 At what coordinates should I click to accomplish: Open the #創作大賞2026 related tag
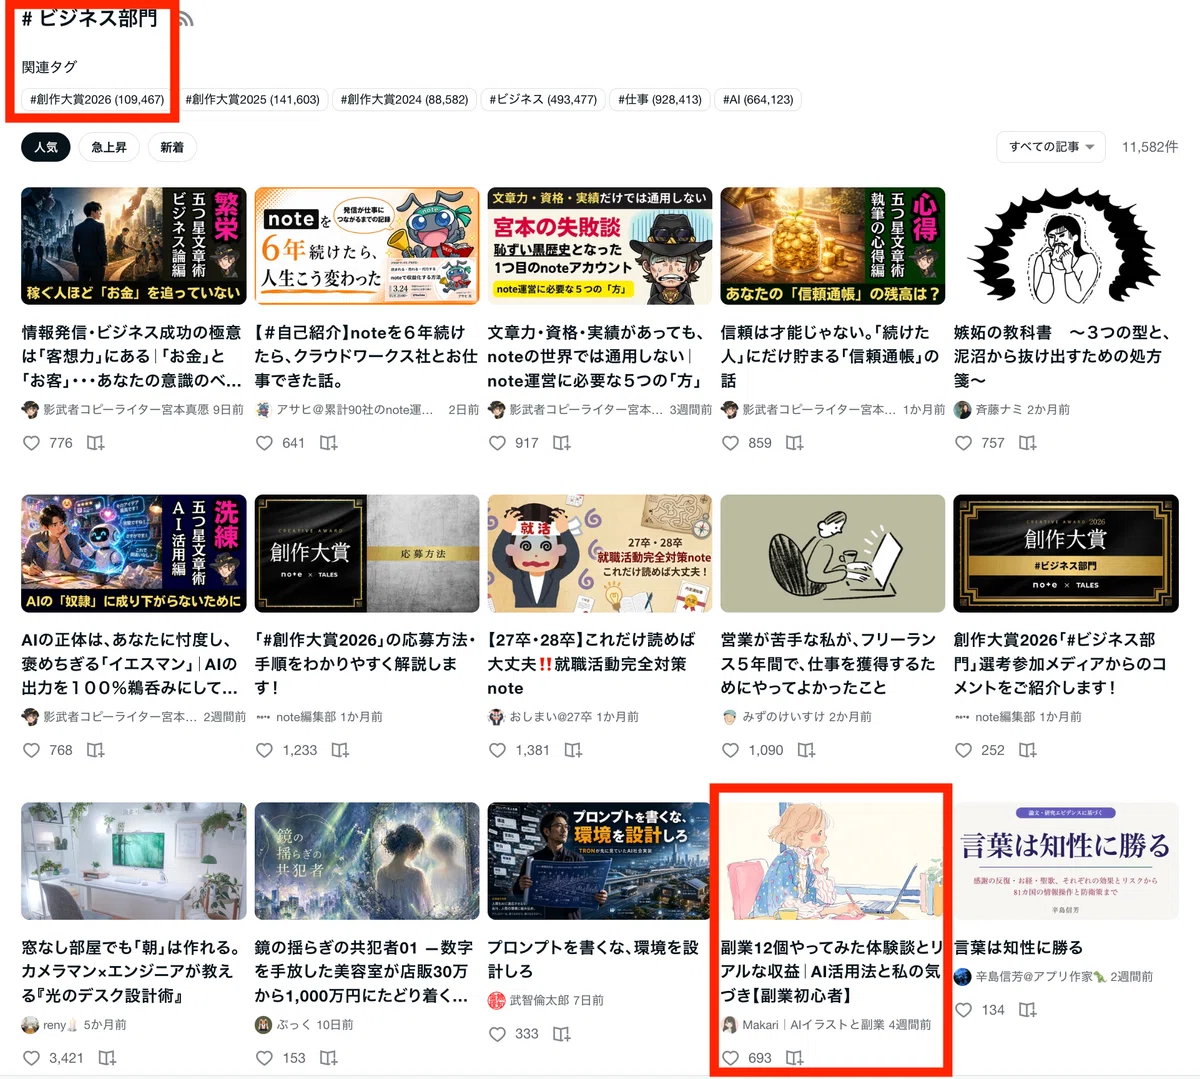click(x=97, y=100)
